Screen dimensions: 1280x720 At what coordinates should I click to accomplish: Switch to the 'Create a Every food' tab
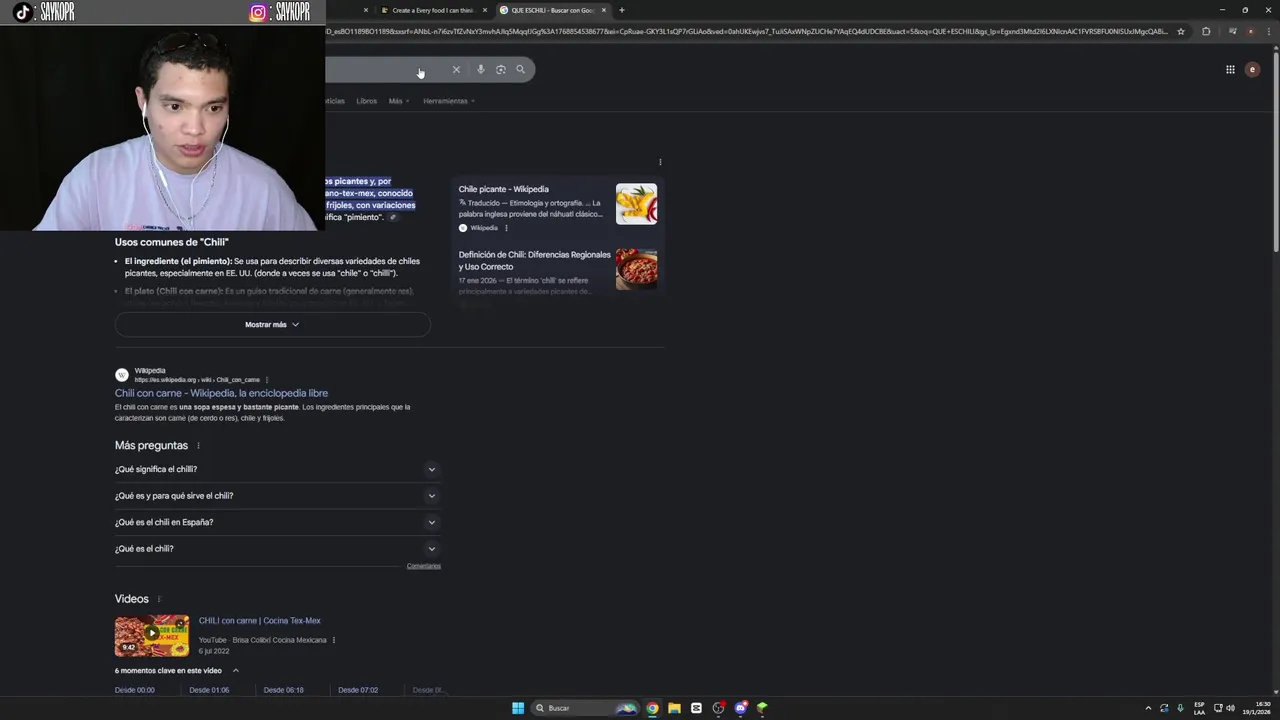click(432, 10)
